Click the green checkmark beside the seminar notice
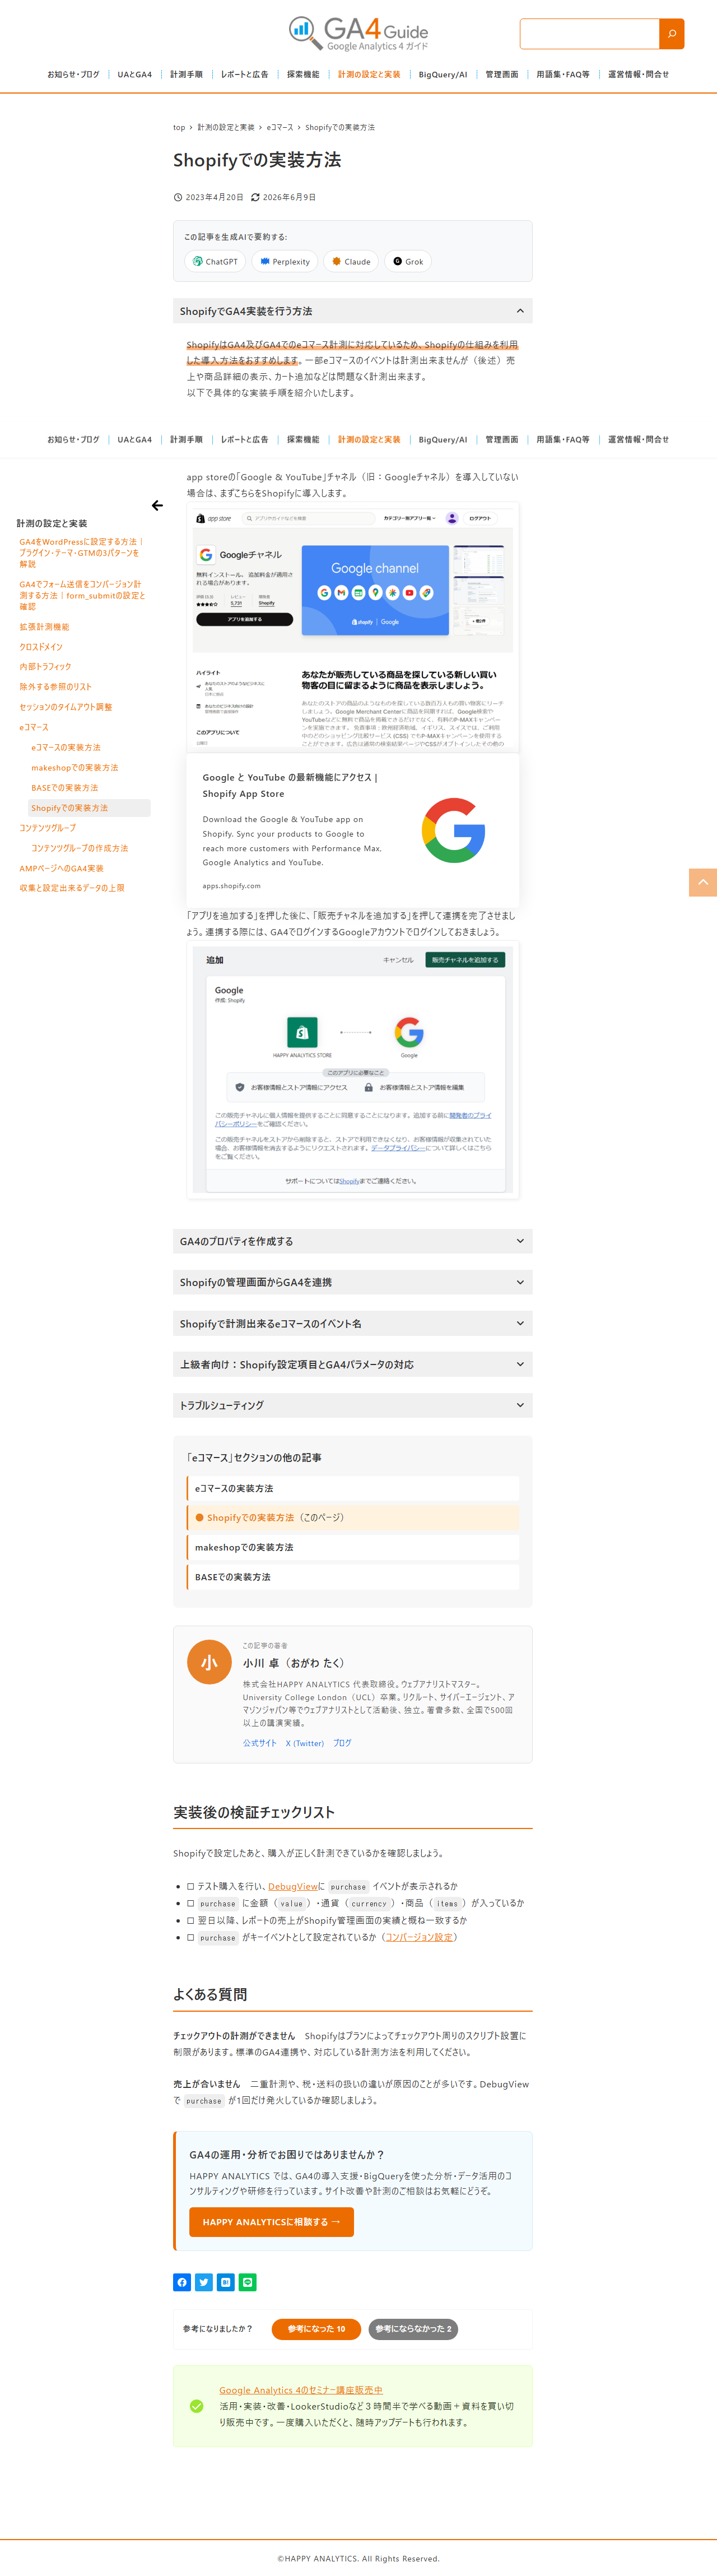Image resolution: width=717 pixels, height=2576 pixels. 197,2406
